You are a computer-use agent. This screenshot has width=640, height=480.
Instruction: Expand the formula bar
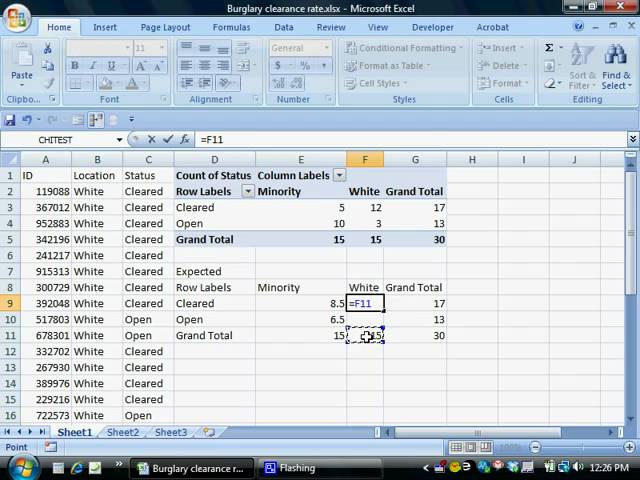[633, 140]
